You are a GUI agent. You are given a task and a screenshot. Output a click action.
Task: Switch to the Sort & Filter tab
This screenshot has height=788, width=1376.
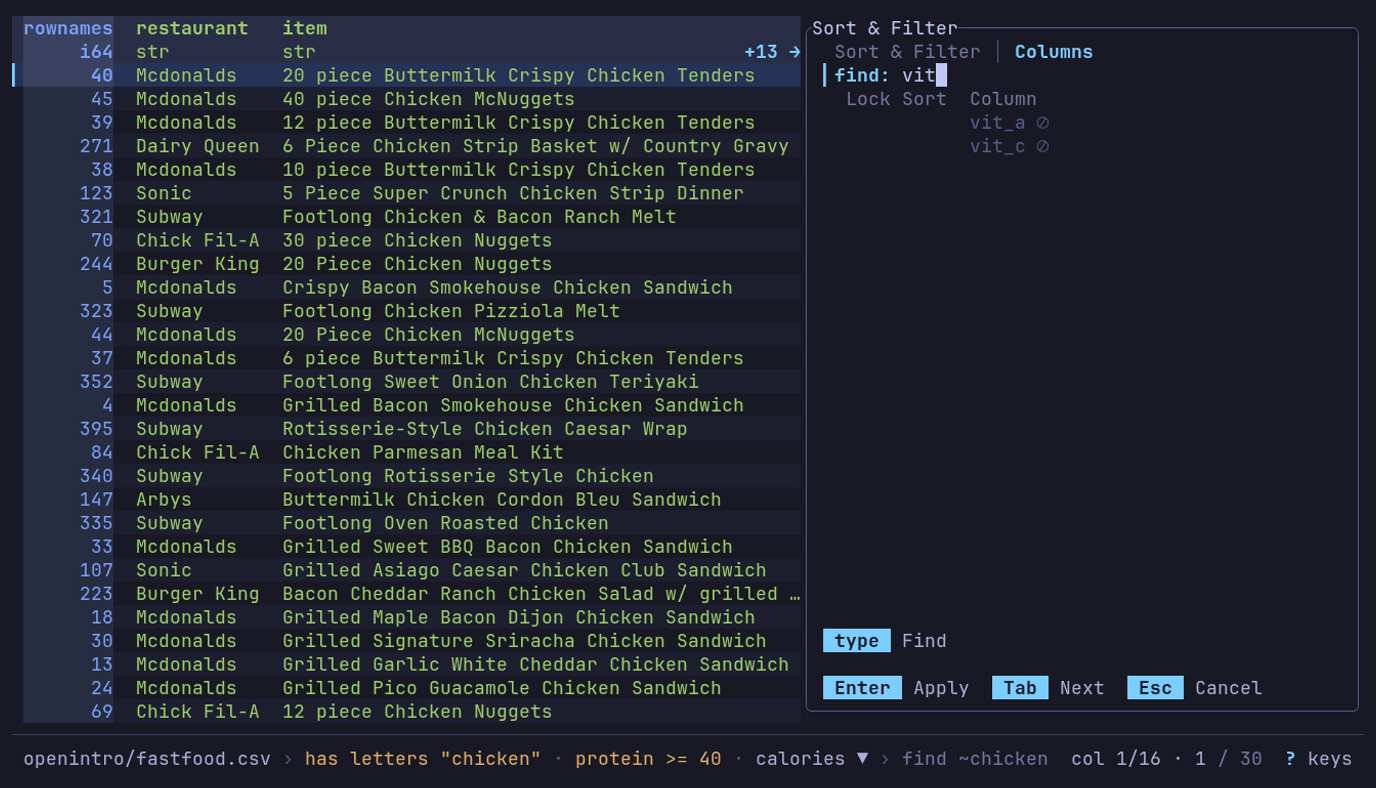(907, 52)
